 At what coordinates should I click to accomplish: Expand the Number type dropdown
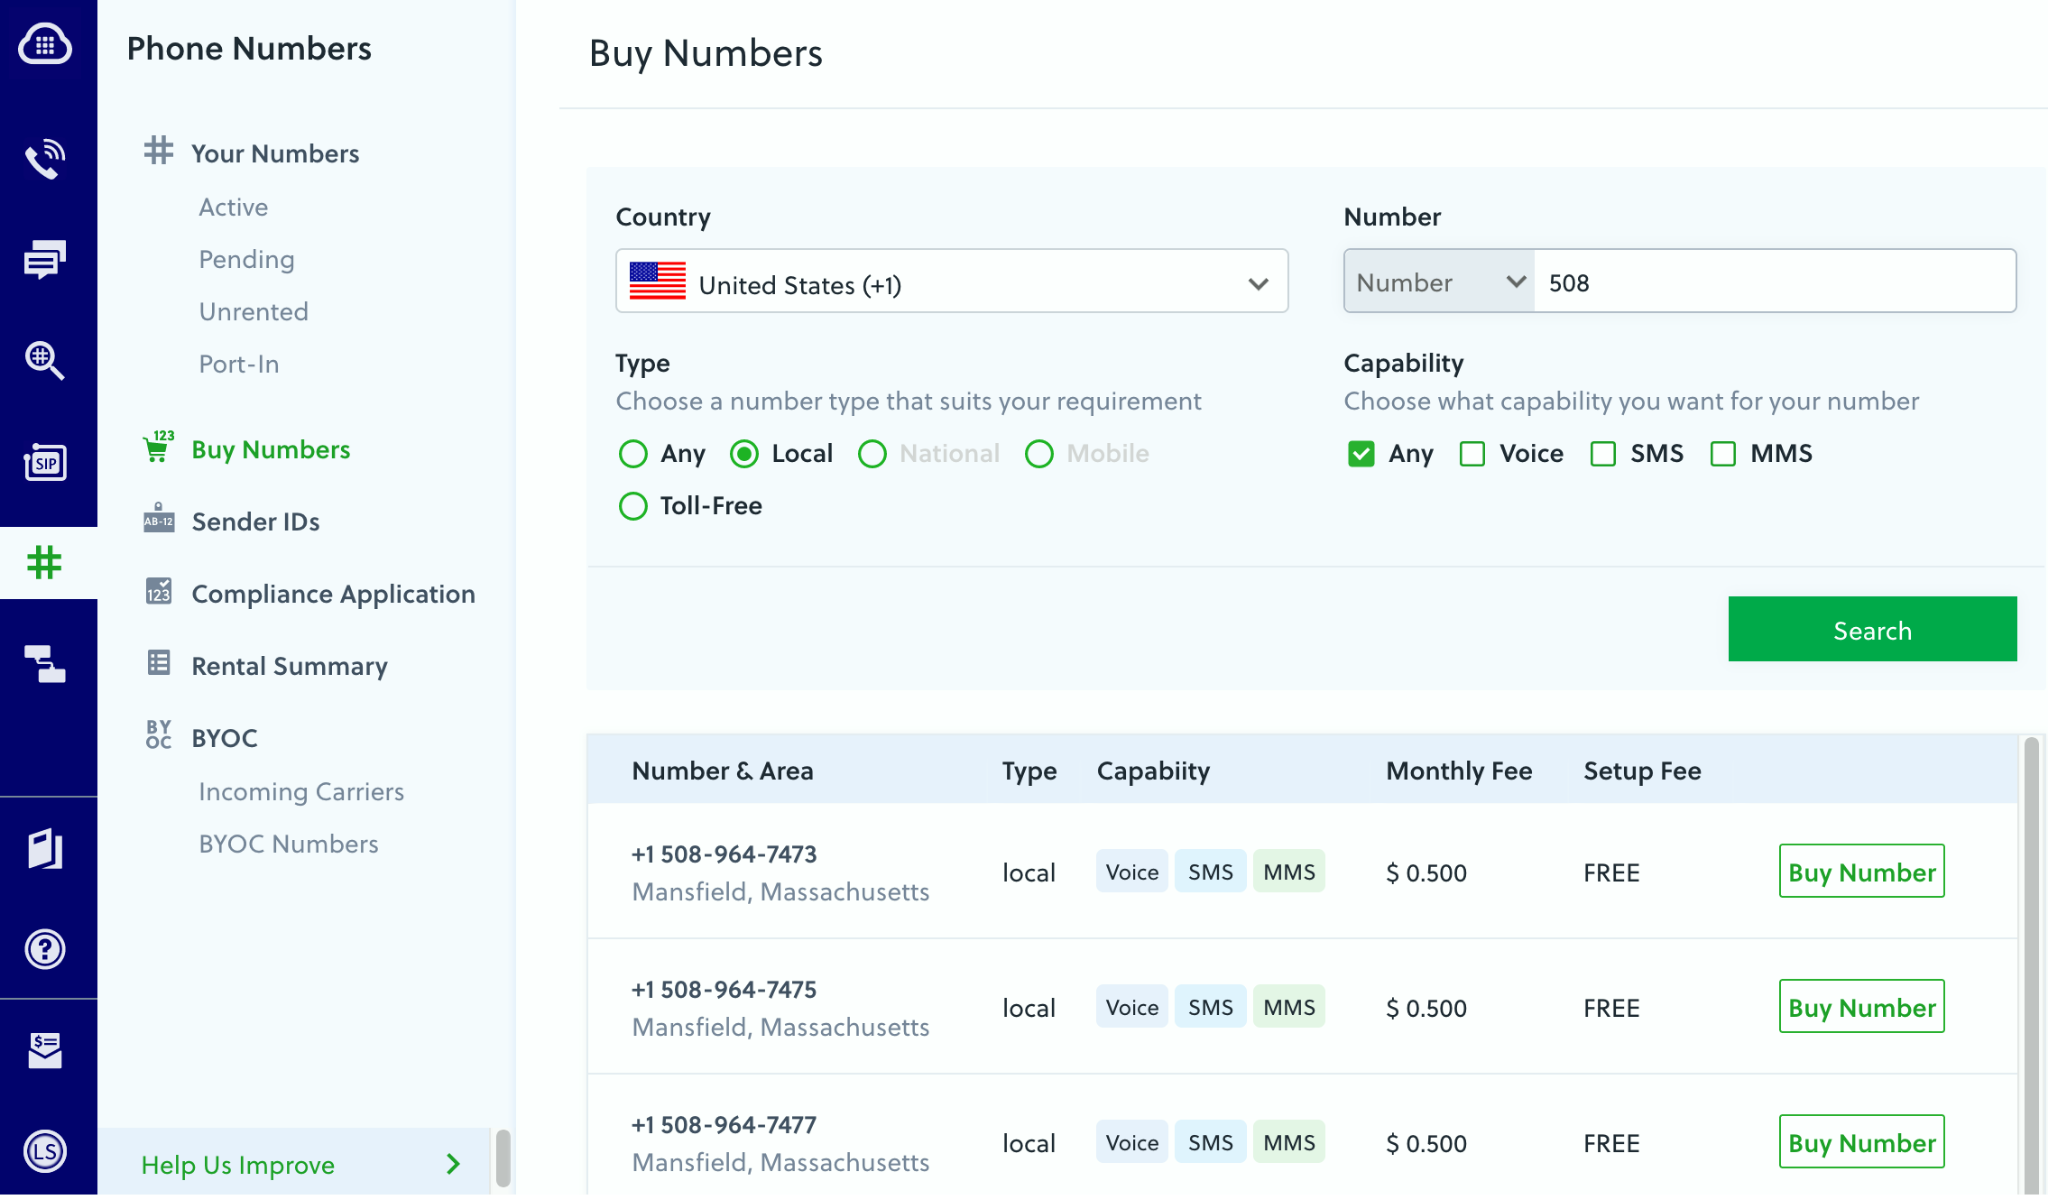(x=1436, y=280)
